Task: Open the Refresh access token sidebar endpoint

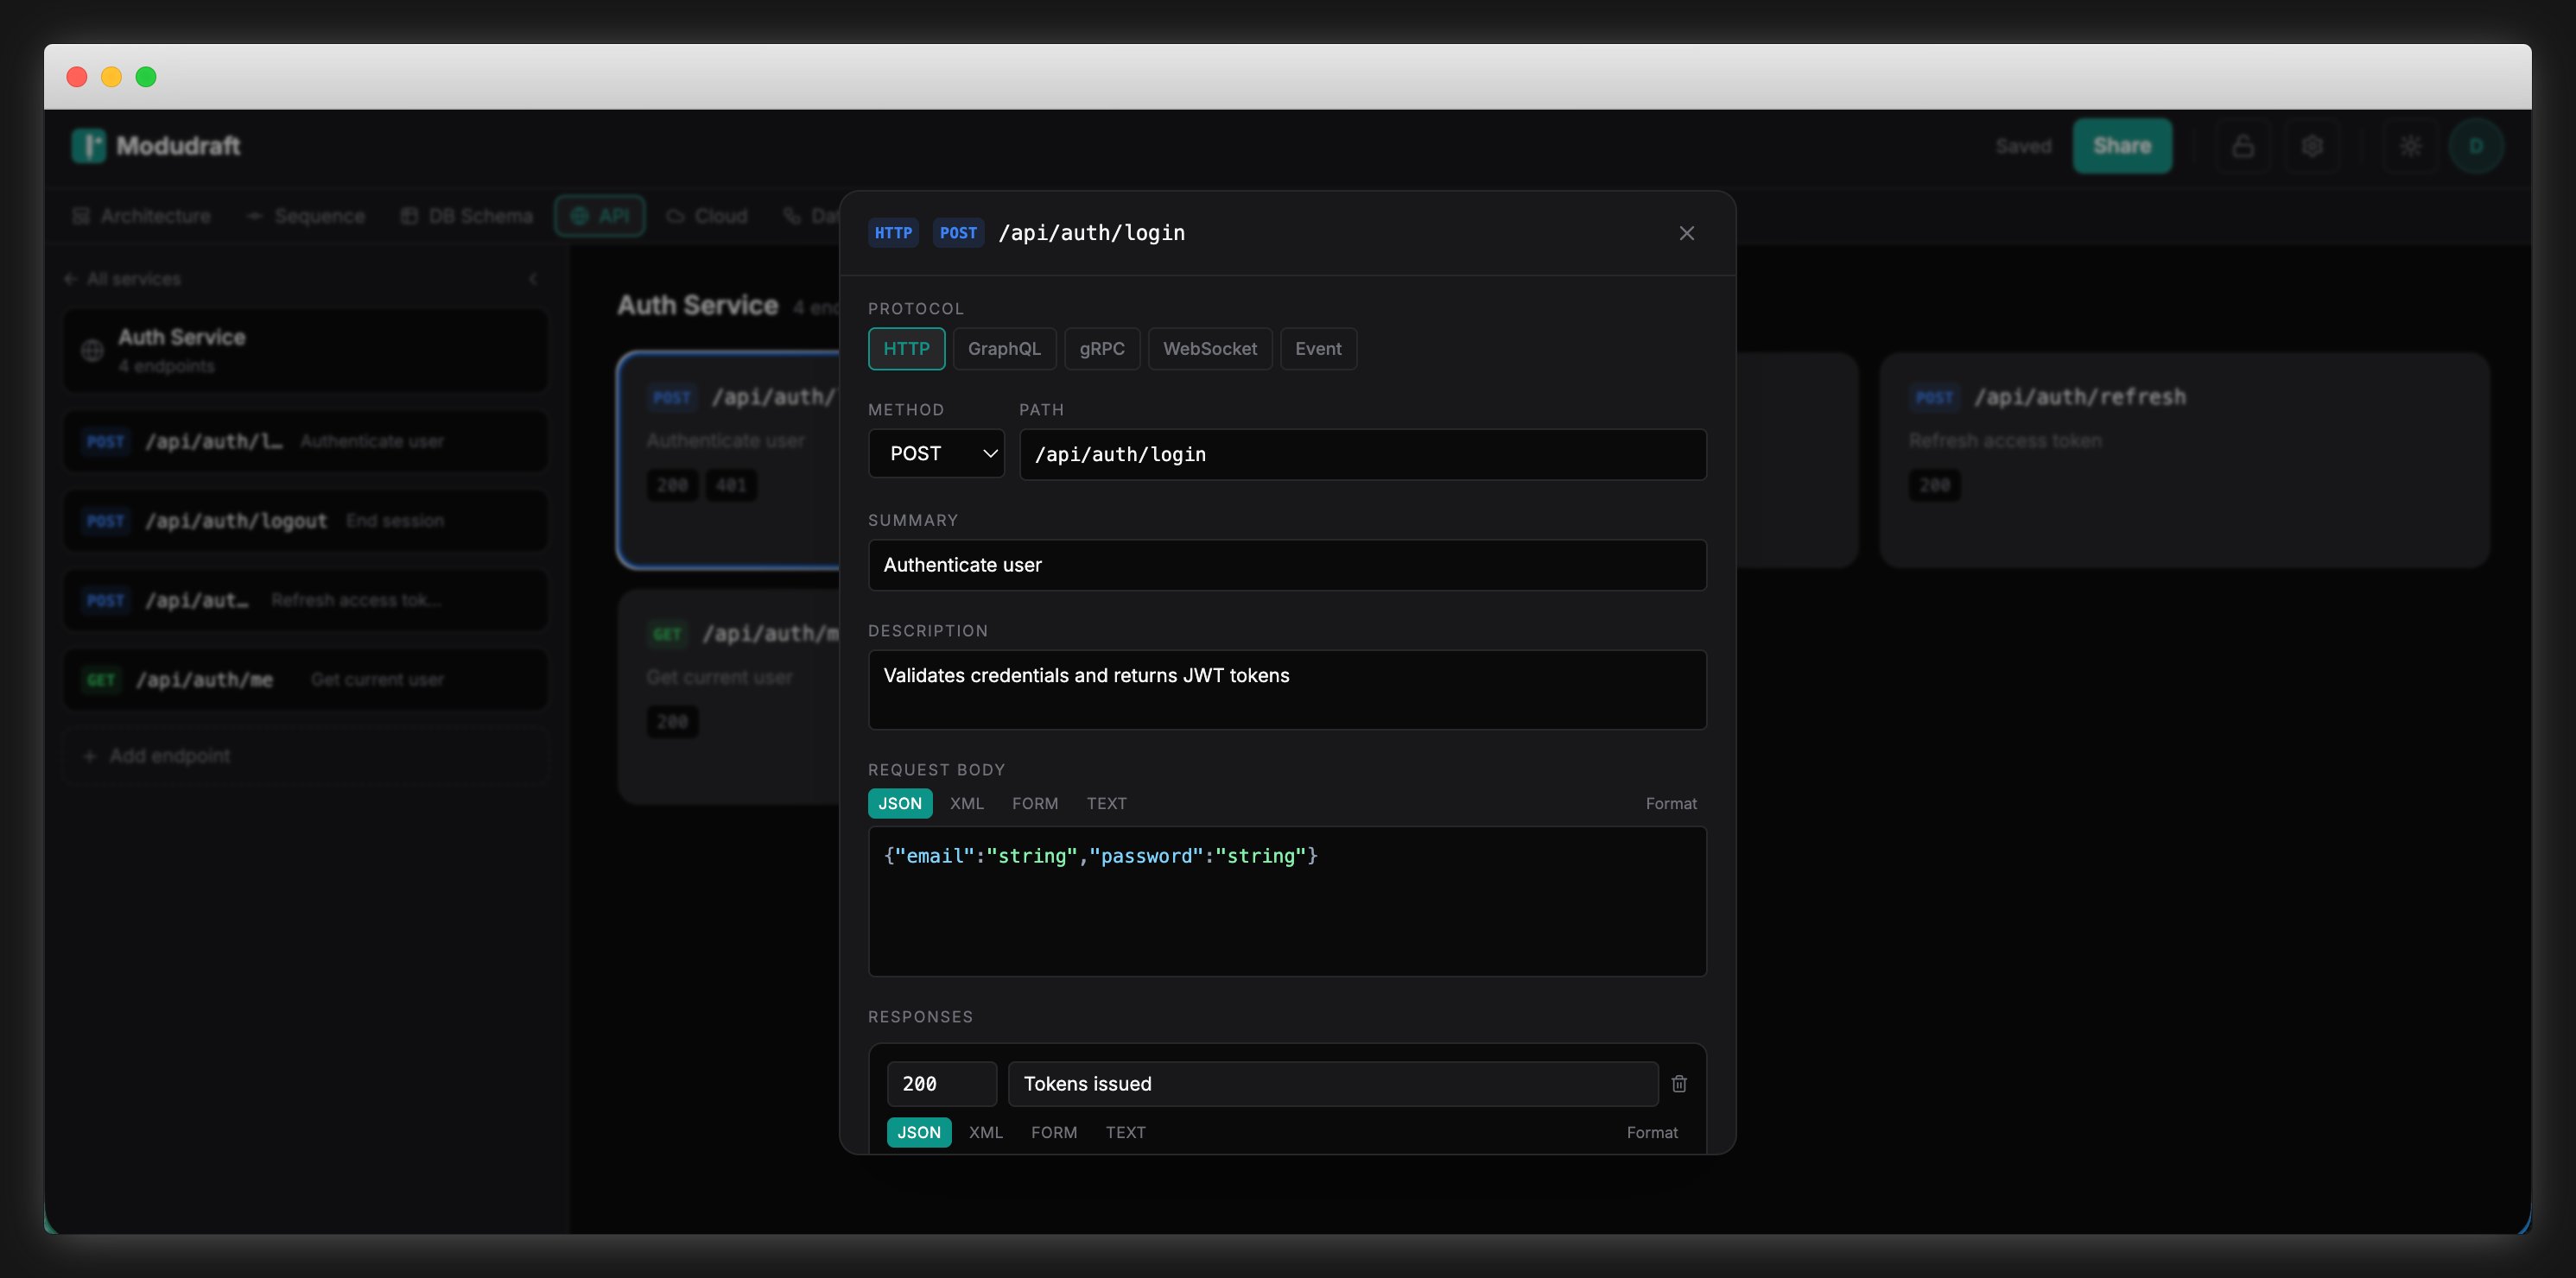Action: [x=306, y=600]
